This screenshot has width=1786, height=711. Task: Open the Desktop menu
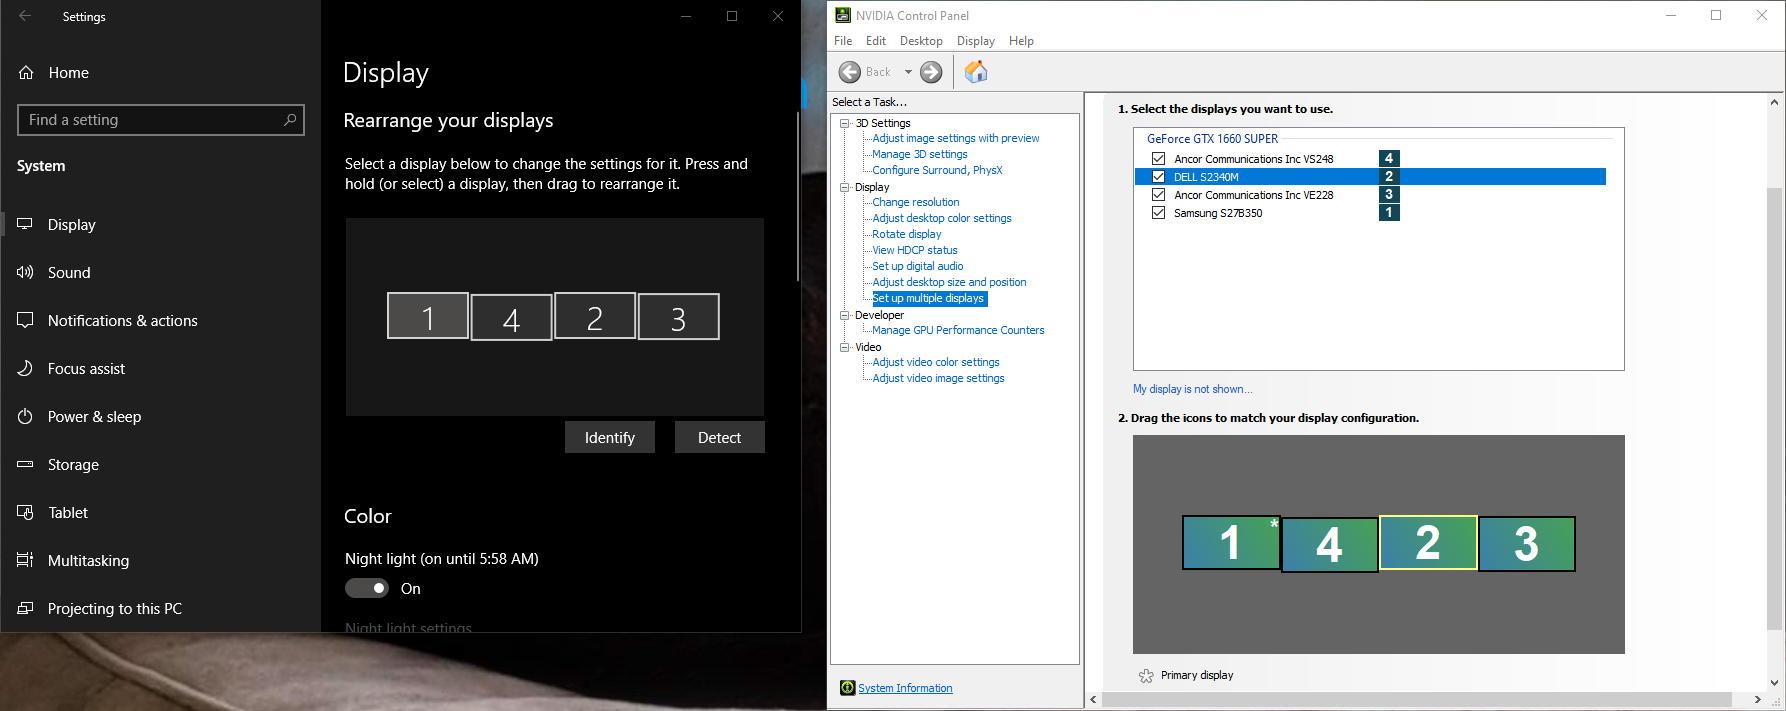(921, 41)
